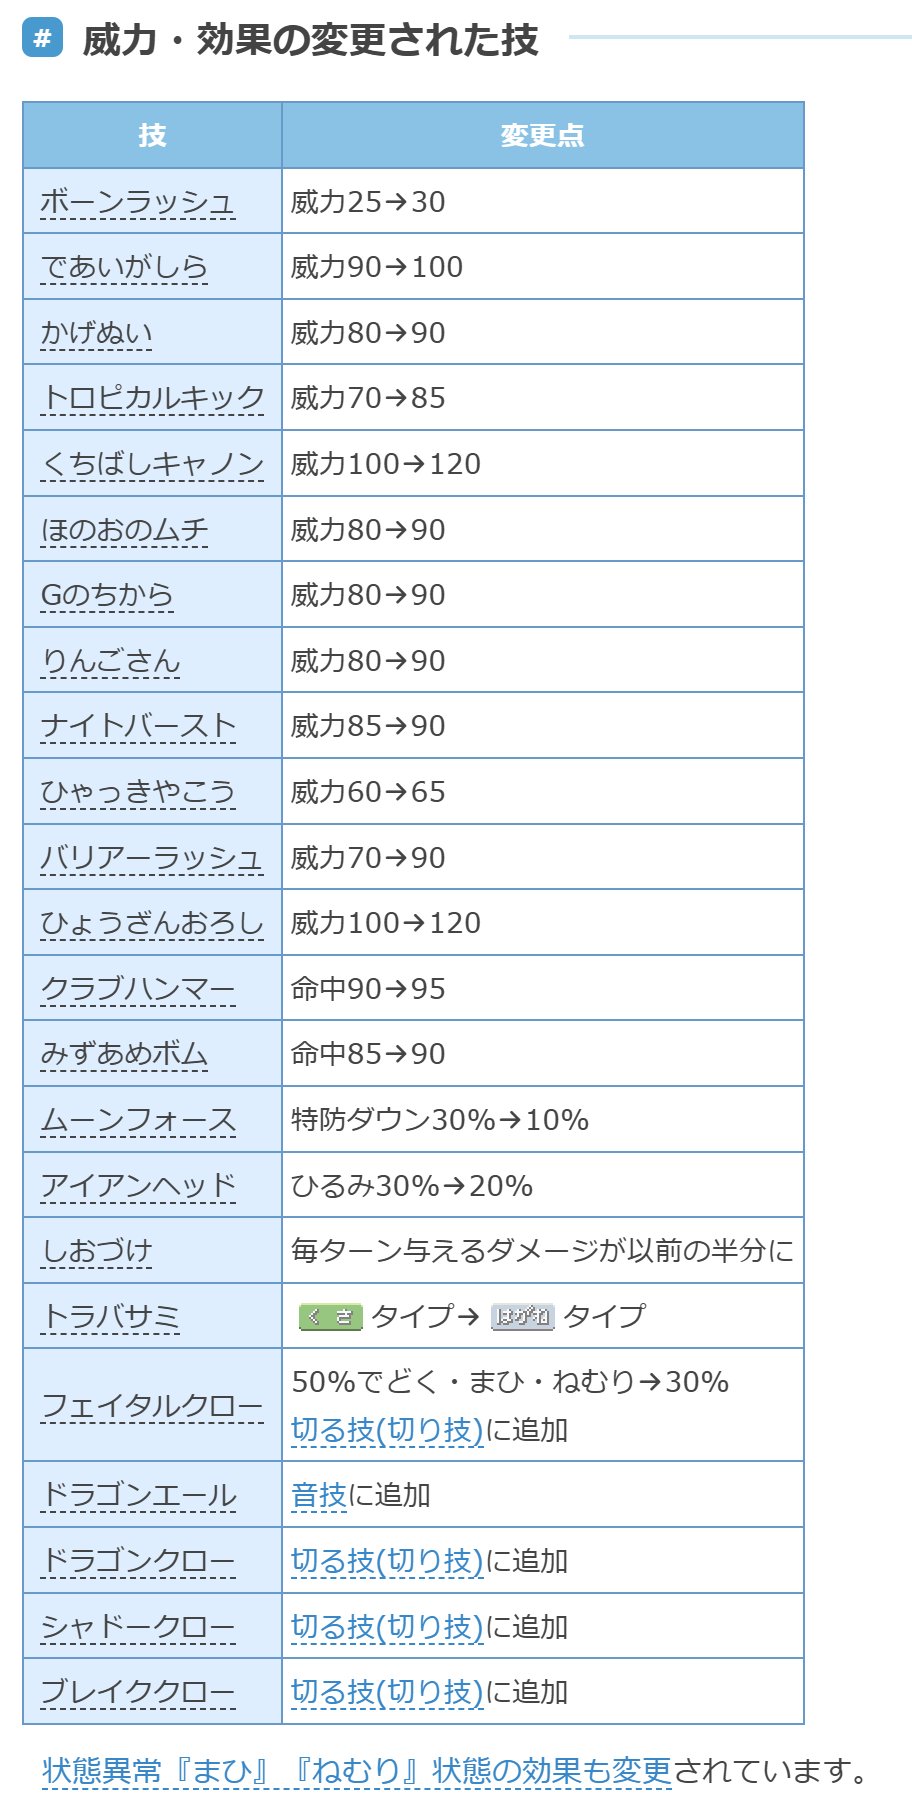Click the Gのちから move link
The height and width of the screenshot is (1820, 912).
point(107,595)
